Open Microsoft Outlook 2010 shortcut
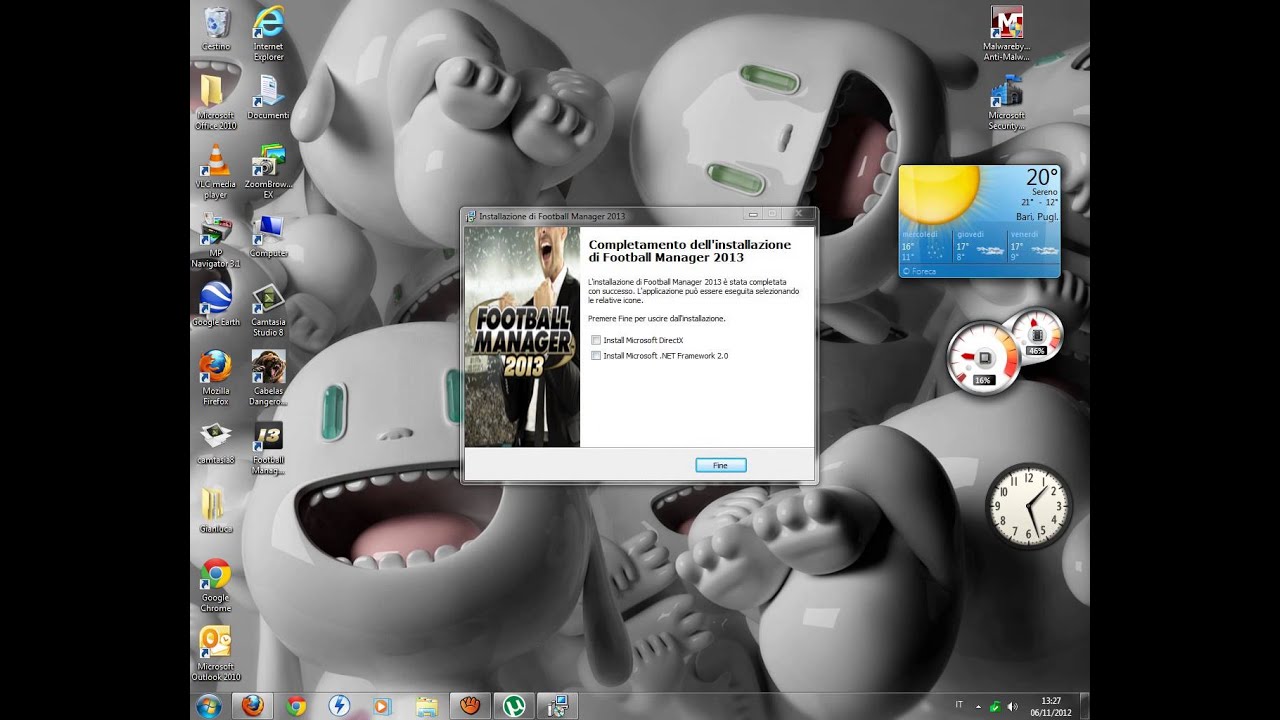 click(x=215, y=653)
